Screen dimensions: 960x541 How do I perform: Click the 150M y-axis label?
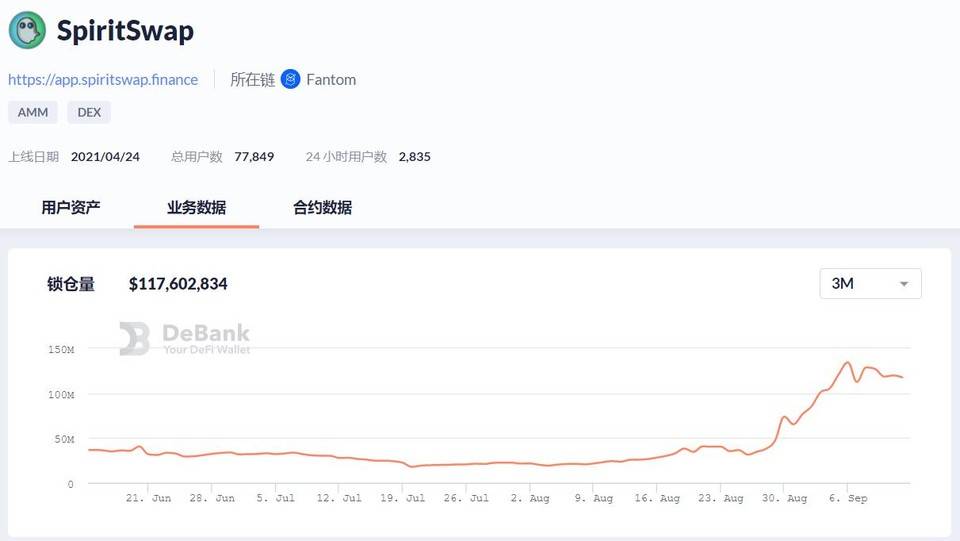[x=61, y=349]
